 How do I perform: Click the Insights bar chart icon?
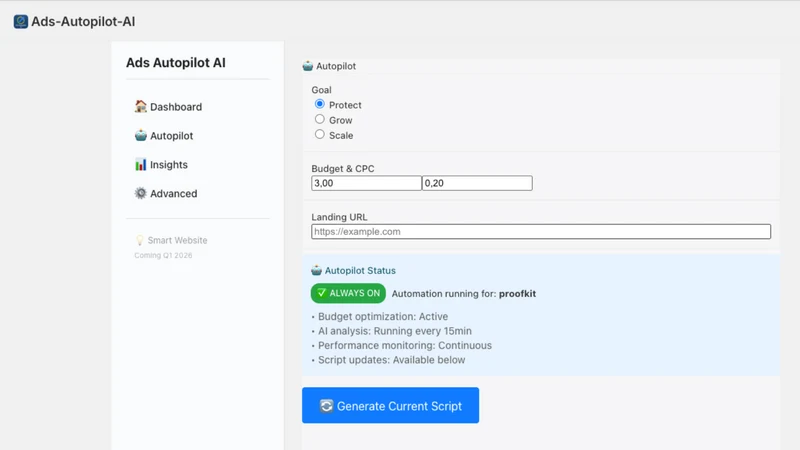140,164
